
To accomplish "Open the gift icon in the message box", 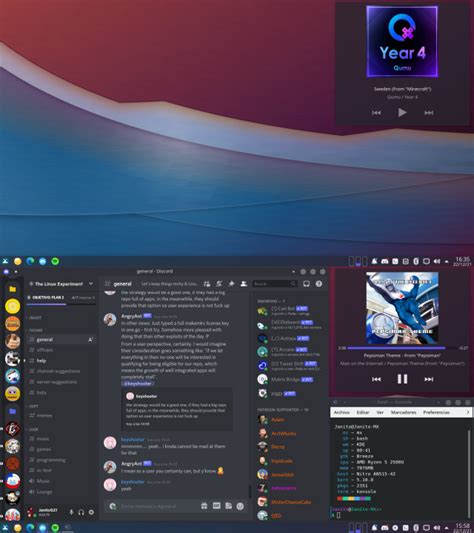I will click(x=204, y=506).
